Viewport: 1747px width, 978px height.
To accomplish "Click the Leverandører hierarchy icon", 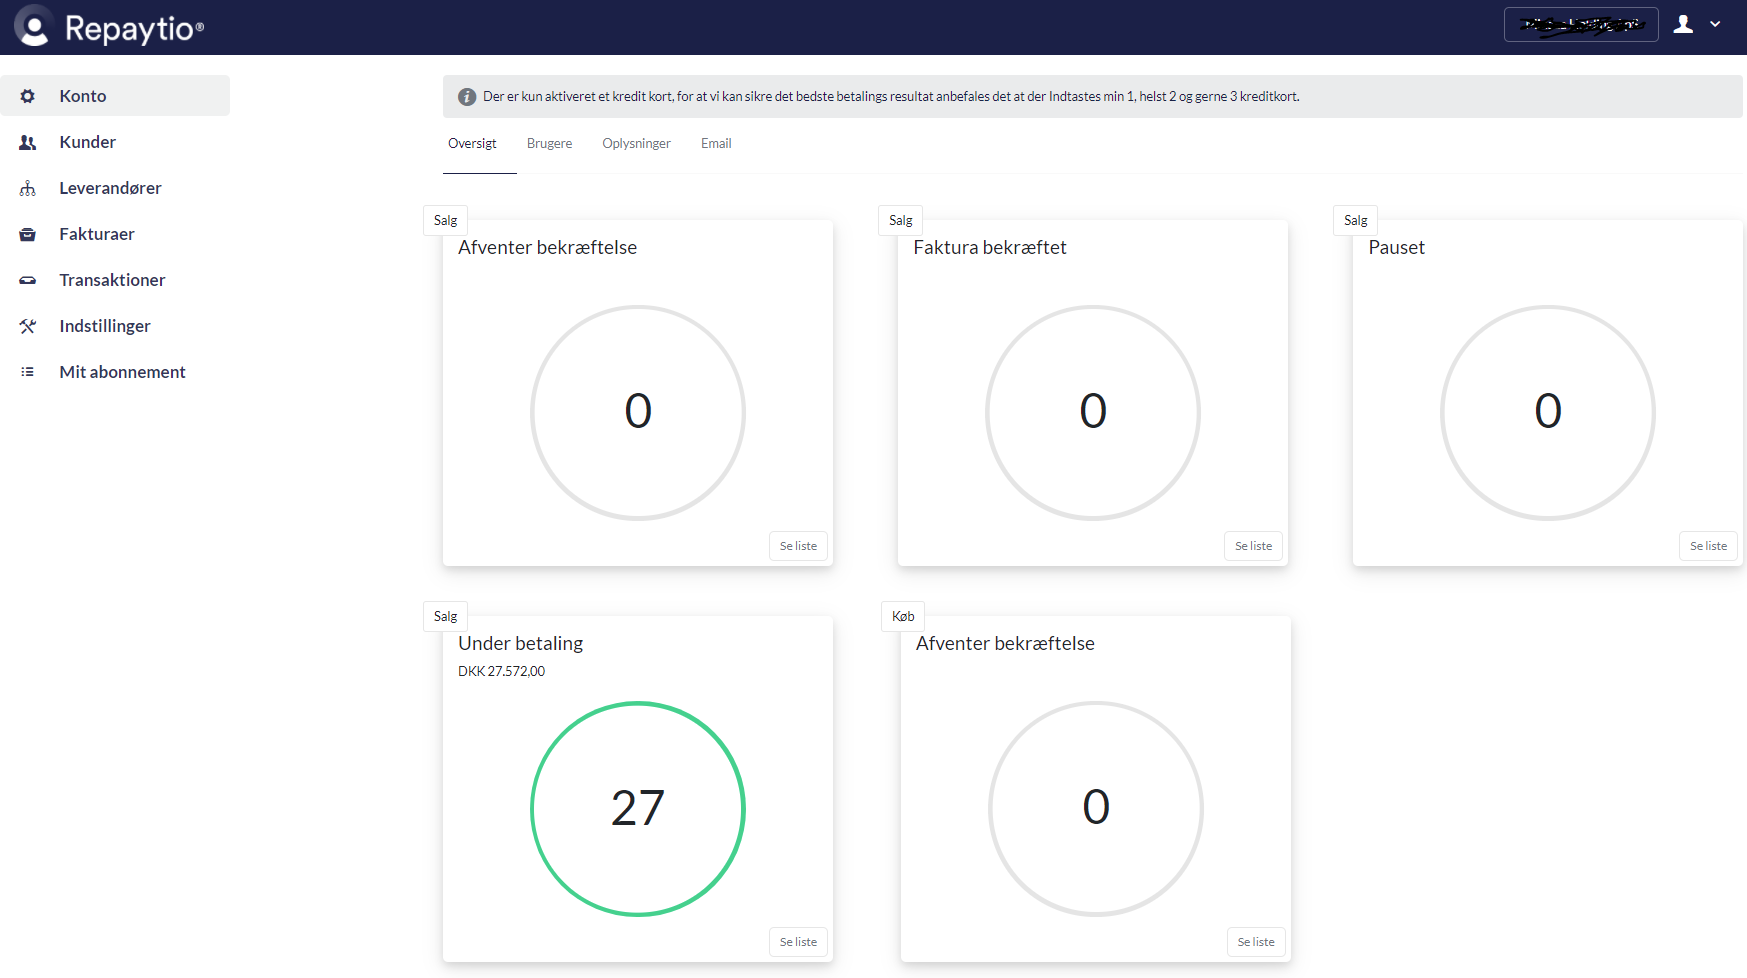I will pos(28,188).
